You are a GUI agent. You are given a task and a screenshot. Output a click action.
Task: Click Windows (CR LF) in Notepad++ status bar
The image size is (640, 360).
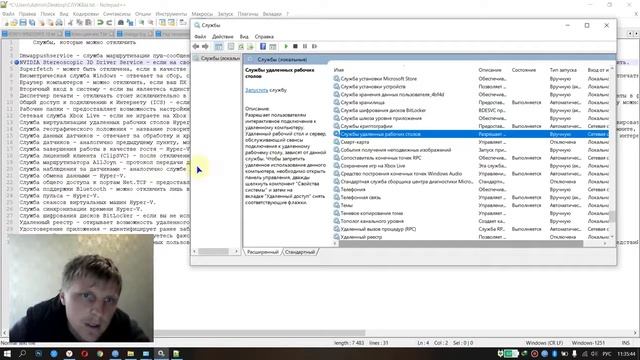point(544,343)
